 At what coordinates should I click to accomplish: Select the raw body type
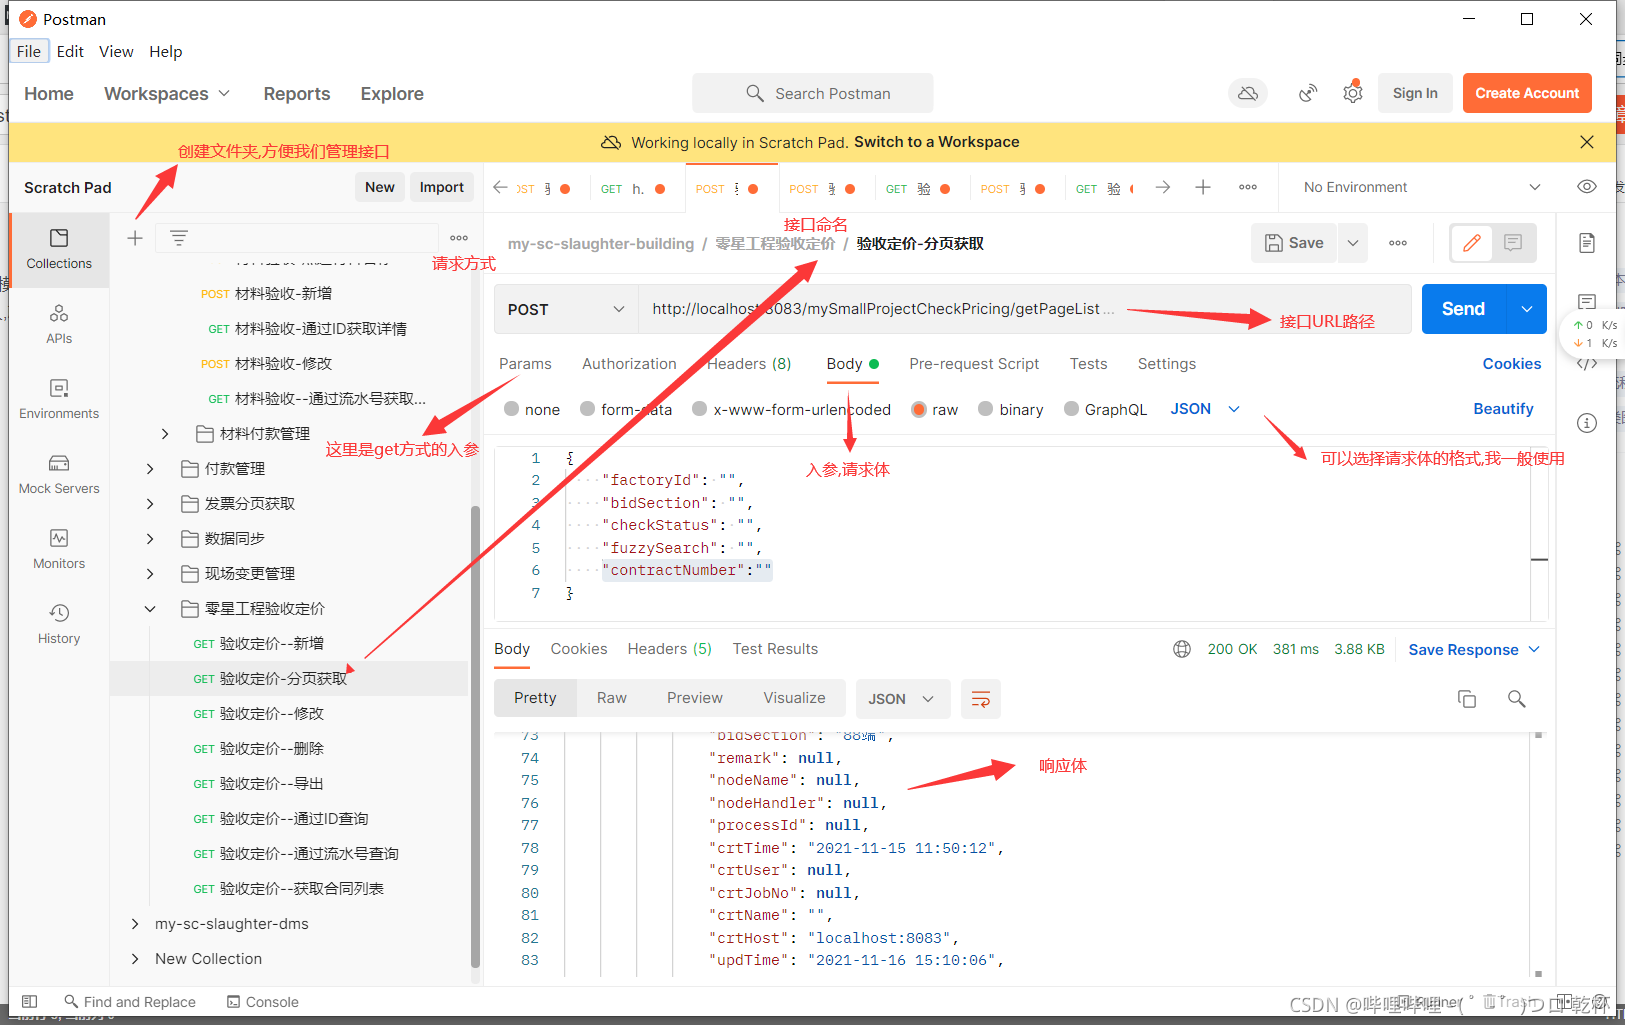(x=935, y=409)
